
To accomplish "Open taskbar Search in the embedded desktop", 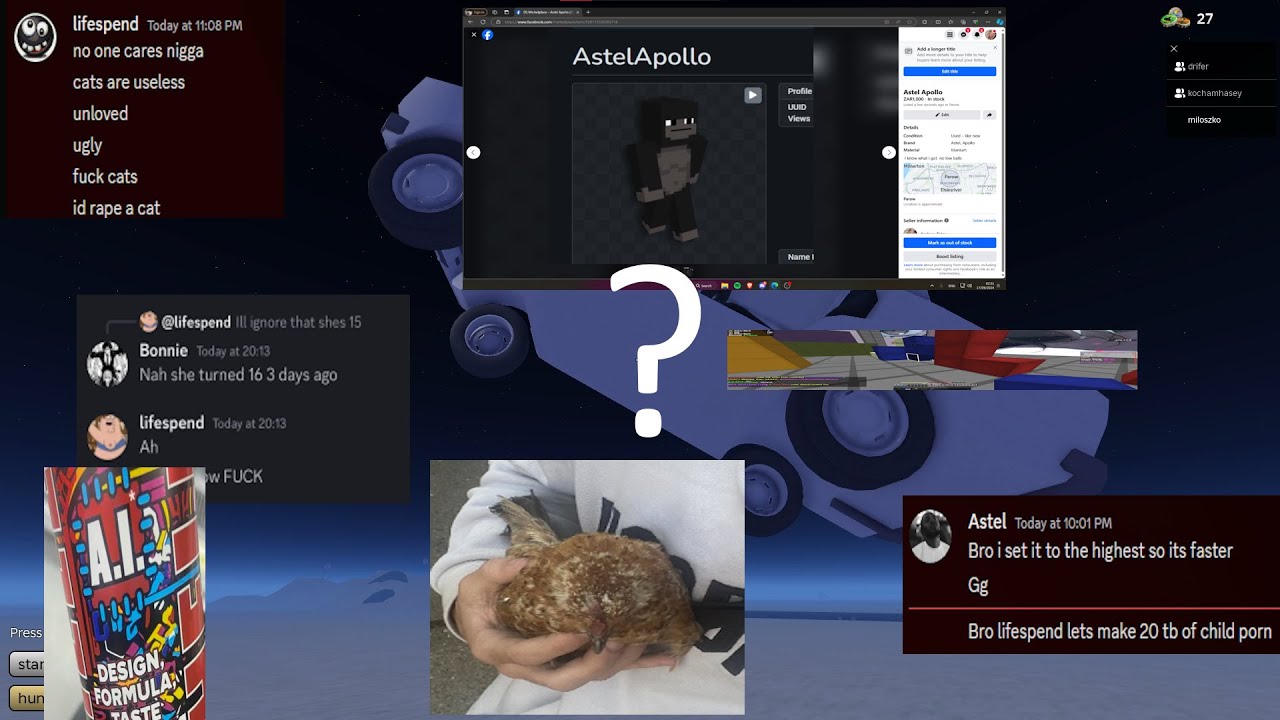I will click(704, 285).
